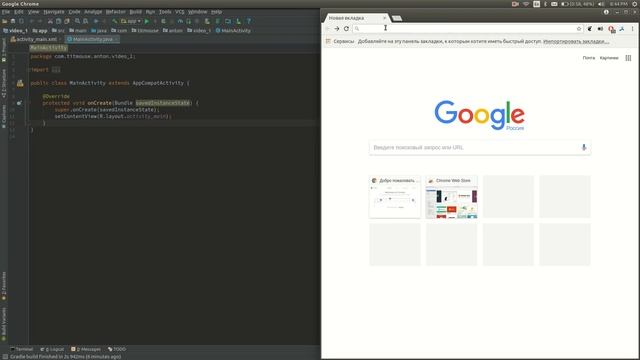Toggle the TODO tool window
Screen dimensions: 640x360
point(117,349)
